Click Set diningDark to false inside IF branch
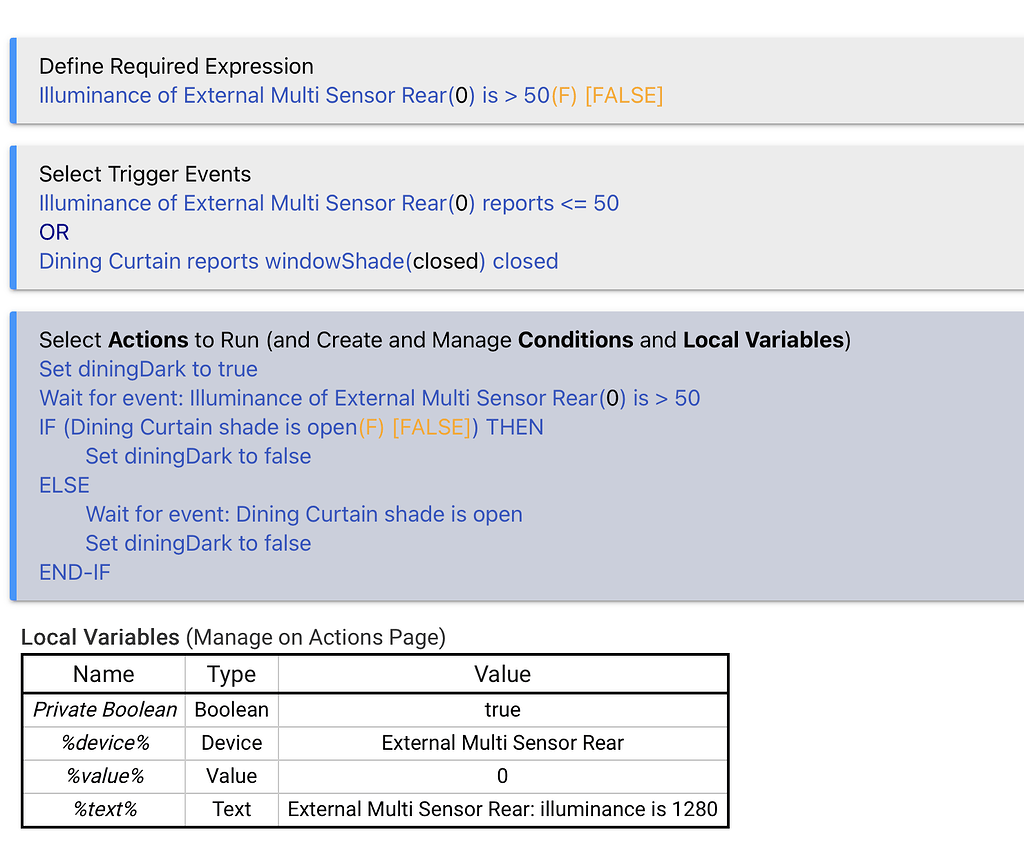Viewport: 1024px width, 841px height. point(198,456)
